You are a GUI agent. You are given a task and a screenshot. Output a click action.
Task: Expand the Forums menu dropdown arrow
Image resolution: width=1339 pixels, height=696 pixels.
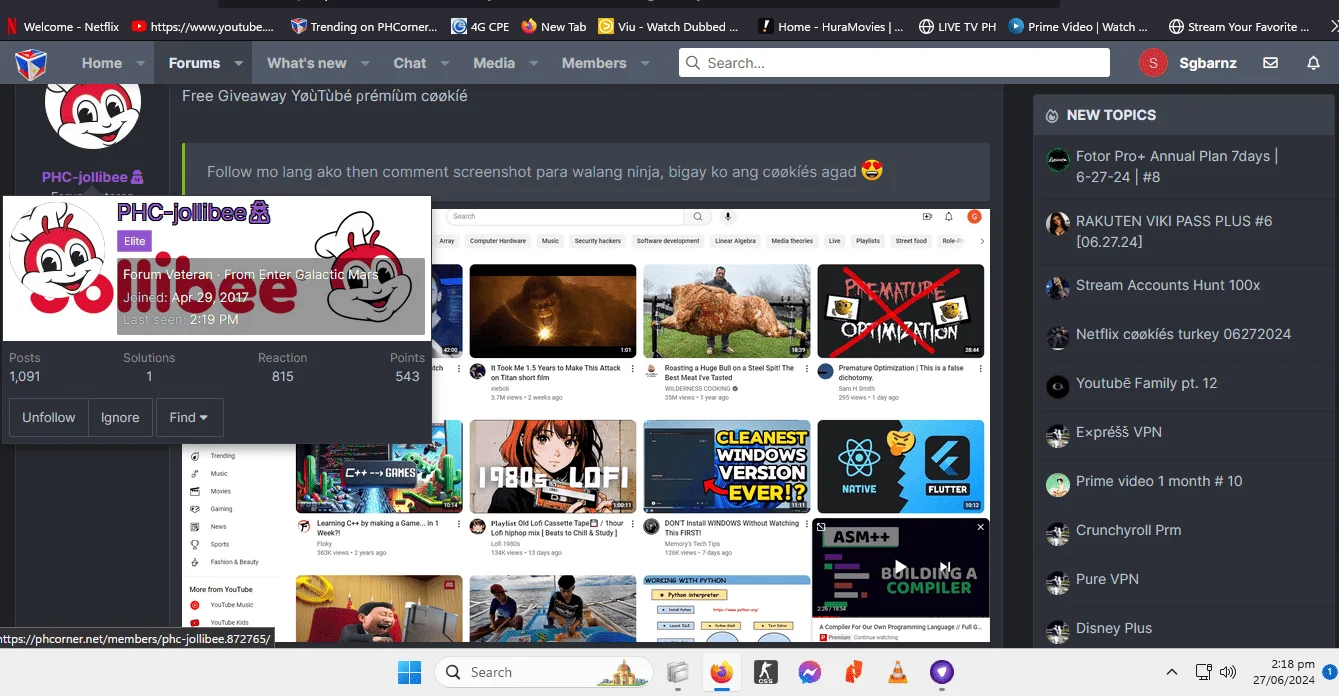(238, 63)
